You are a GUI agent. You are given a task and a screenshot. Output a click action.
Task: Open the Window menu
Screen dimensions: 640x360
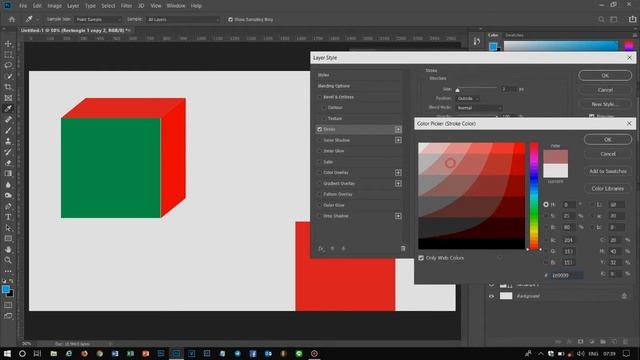tap(176, 6)
